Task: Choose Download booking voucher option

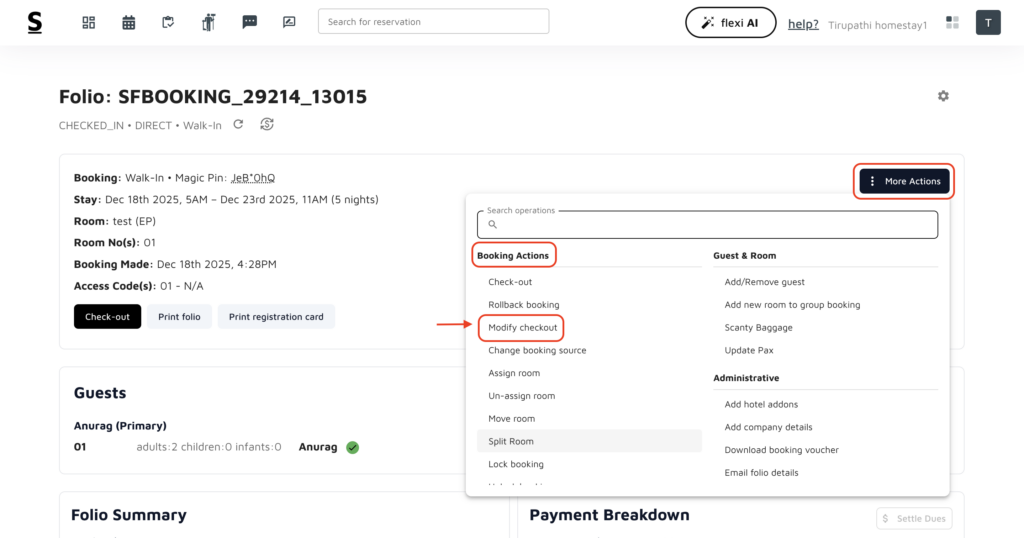Action: pos(781,450)
